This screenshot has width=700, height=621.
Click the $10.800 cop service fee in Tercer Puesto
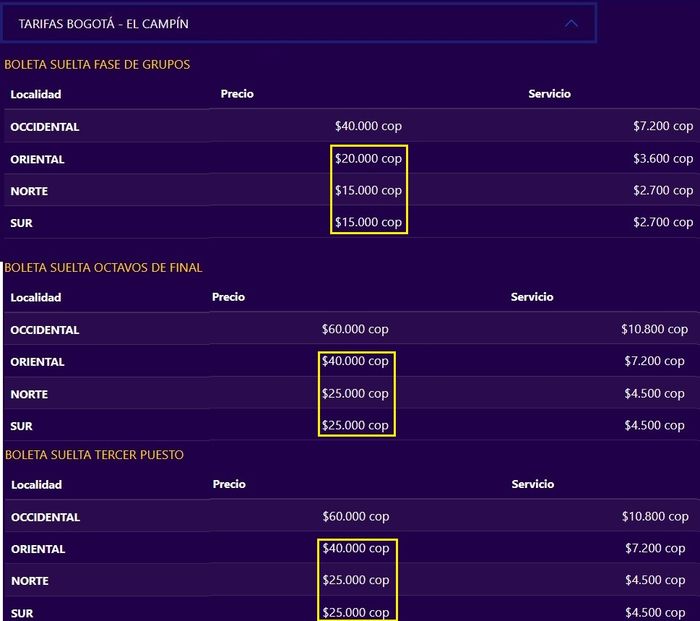tap(654, 516)
